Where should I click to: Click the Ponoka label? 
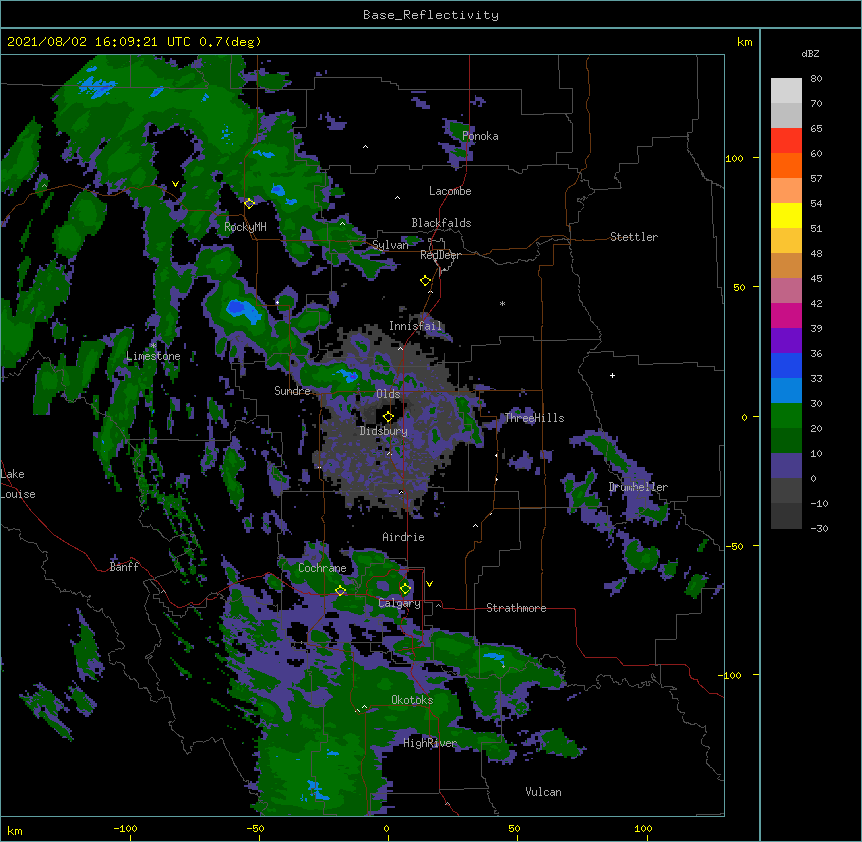click(x=480, y=136)
